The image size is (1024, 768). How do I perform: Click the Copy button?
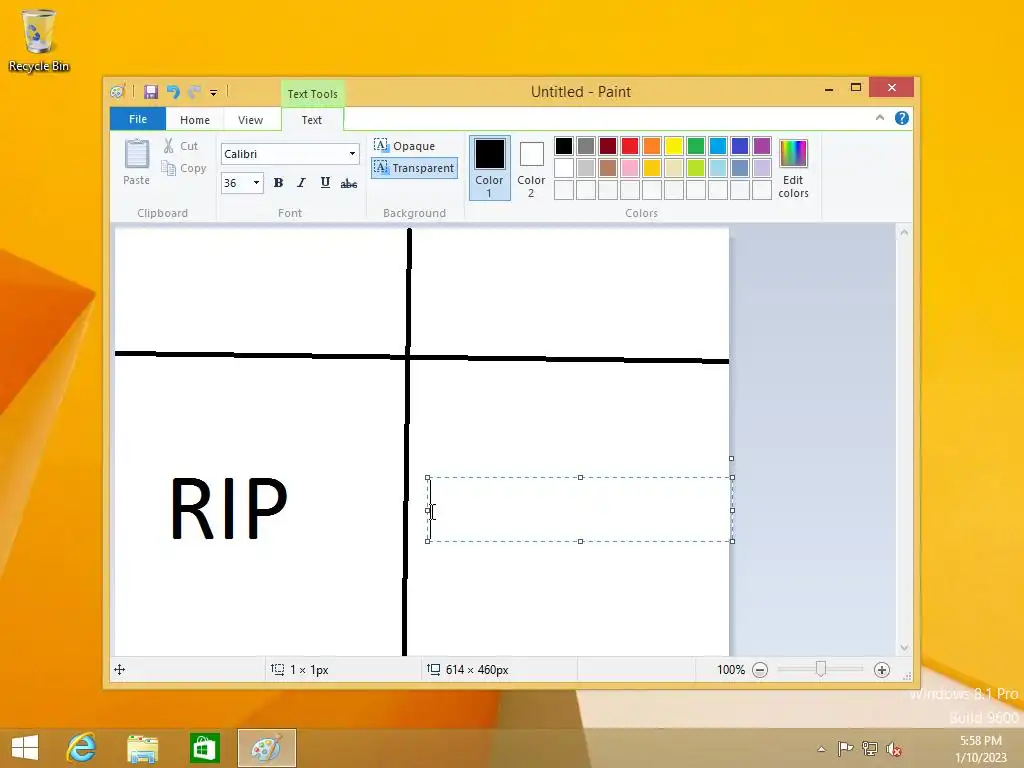click(x=184, y=168)
